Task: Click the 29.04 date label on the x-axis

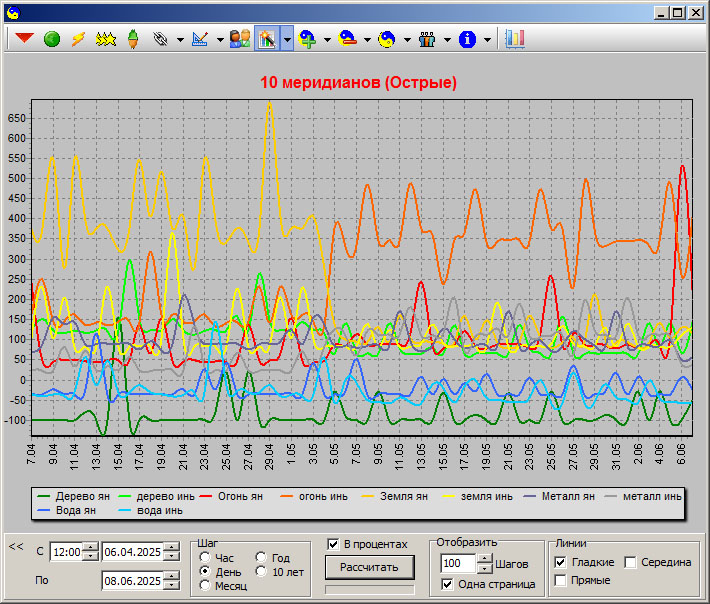Action: pos(269,456)
